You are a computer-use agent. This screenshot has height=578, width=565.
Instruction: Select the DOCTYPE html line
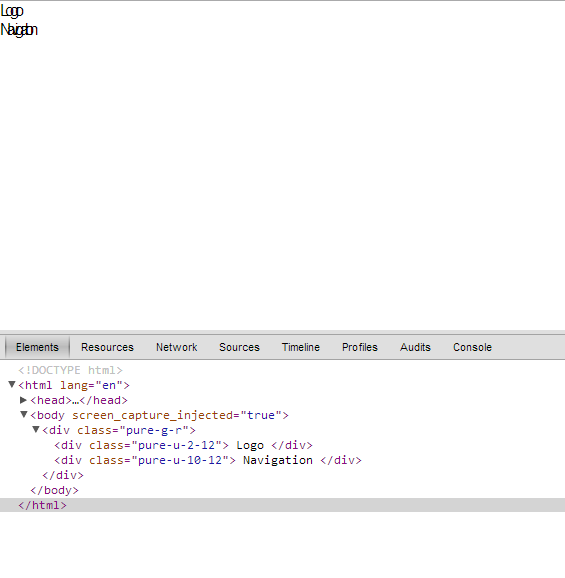coord(70,370)
